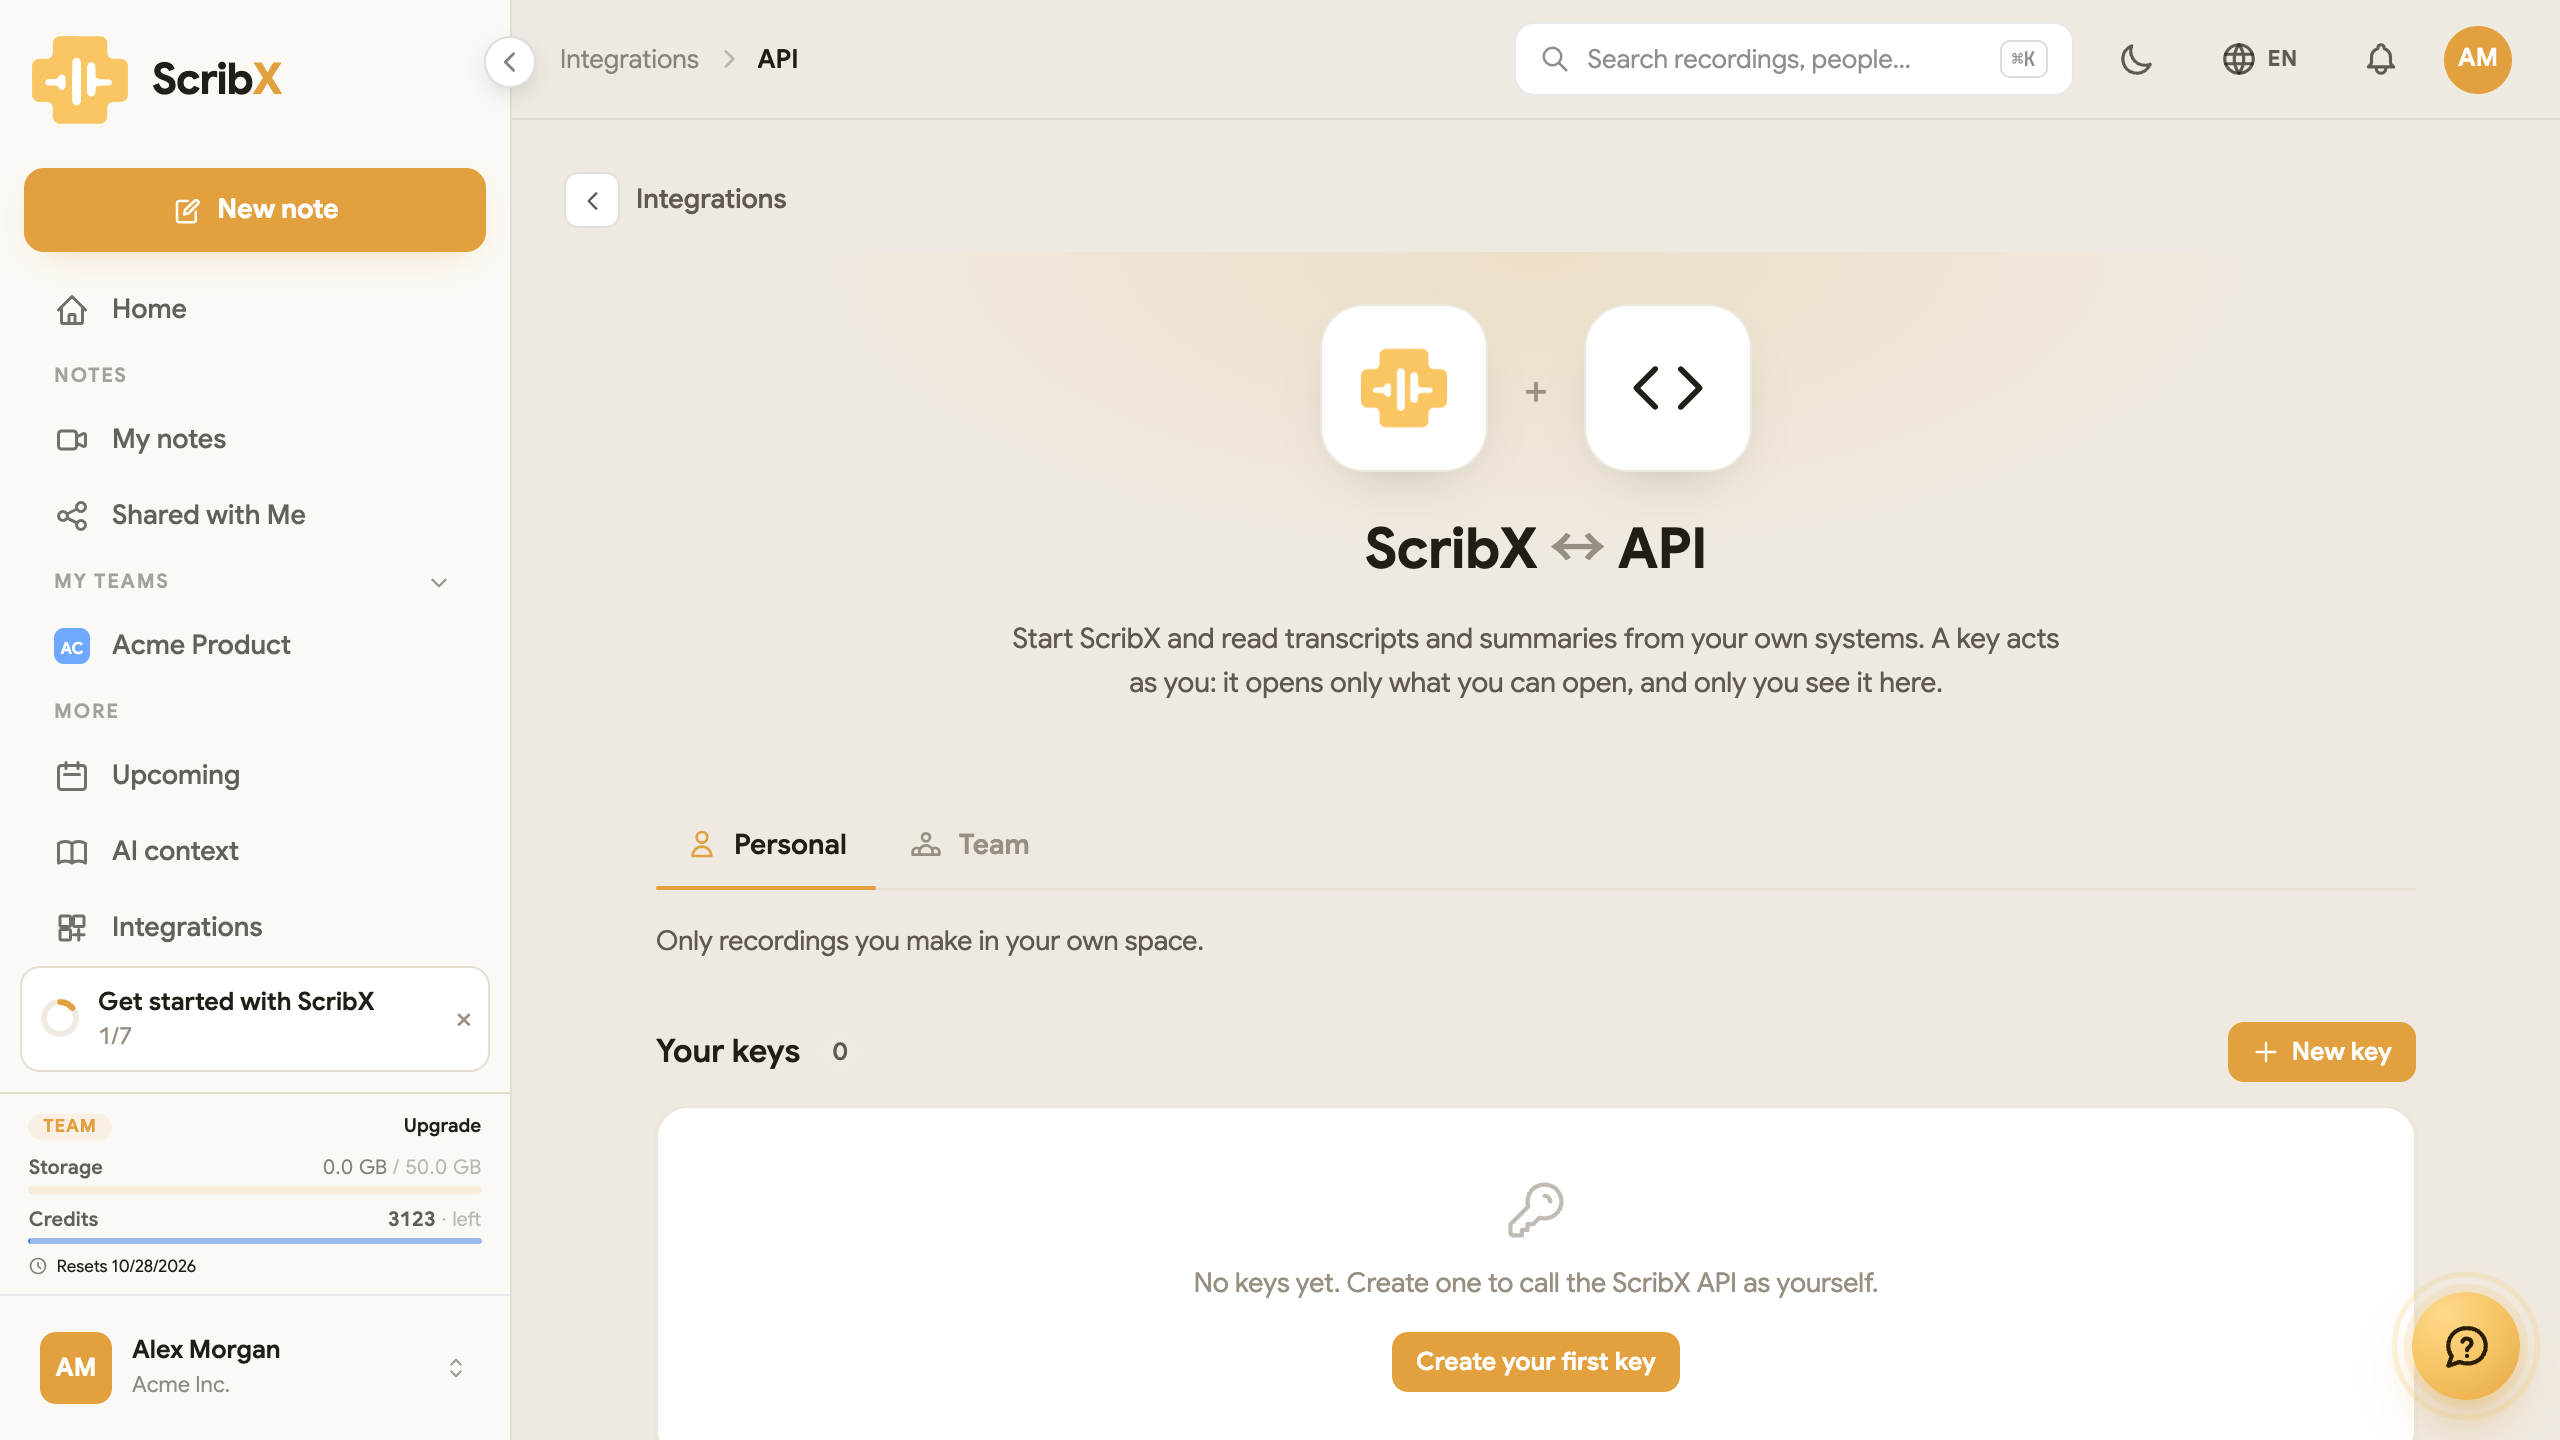Click the Upcoming calendar icon
This screenshot has height=1440, width=2560.
pyautogui.click(x=72, y=775)
